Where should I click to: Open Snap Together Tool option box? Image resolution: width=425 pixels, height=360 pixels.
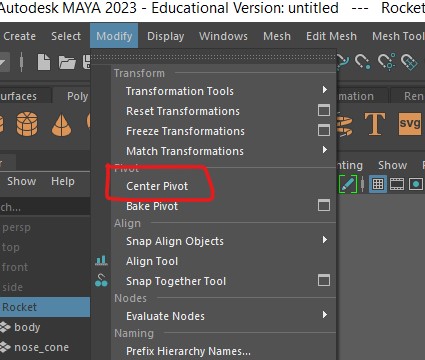[324, 280]
